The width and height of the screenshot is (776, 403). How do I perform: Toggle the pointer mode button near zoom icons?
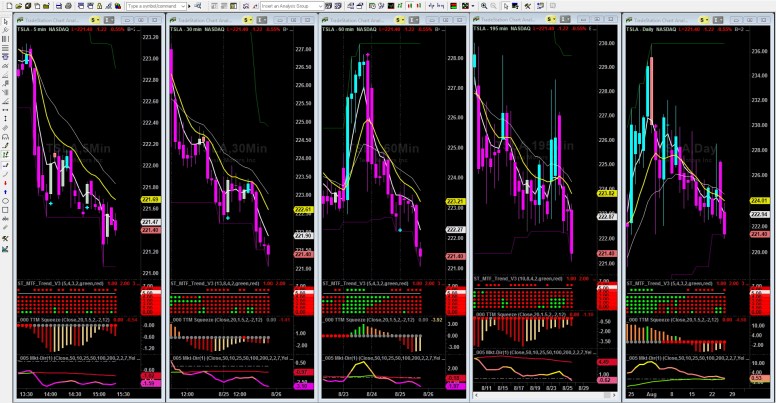[506, 6]
